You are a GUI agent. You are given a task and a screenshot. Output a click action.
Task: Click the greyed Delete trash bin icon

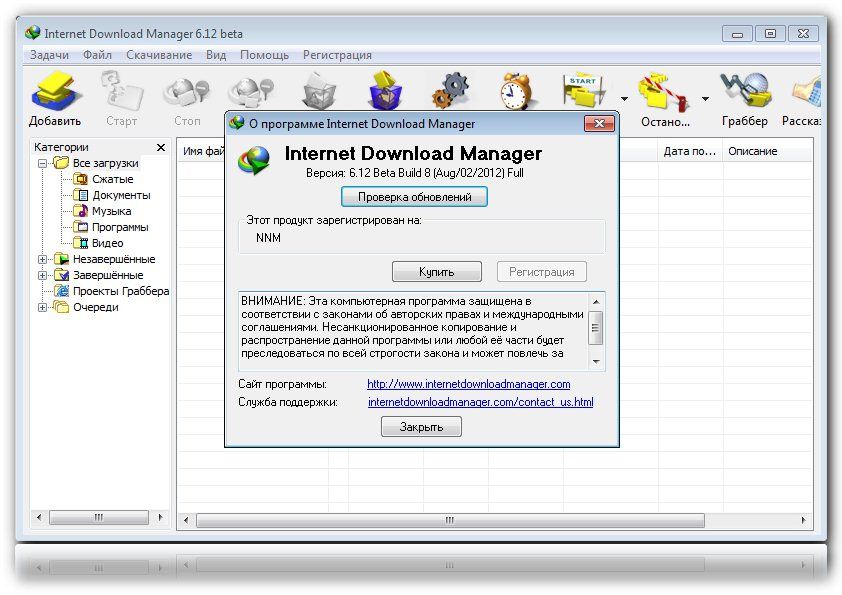[319, 92]
